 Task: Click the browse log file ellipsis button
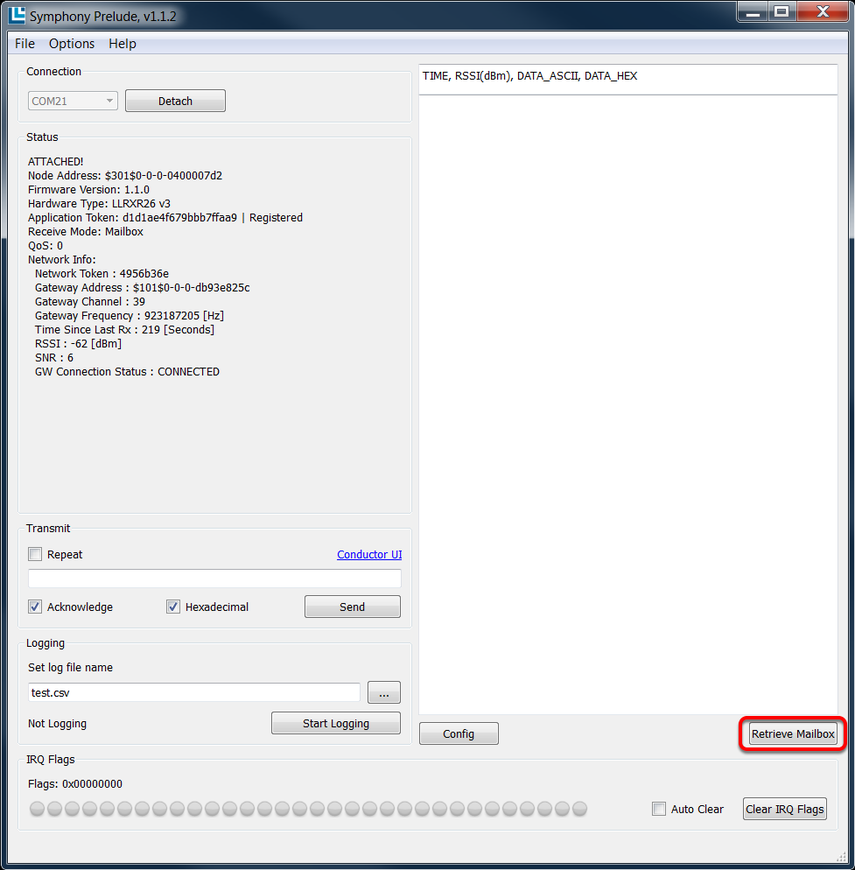click(384, 692)
